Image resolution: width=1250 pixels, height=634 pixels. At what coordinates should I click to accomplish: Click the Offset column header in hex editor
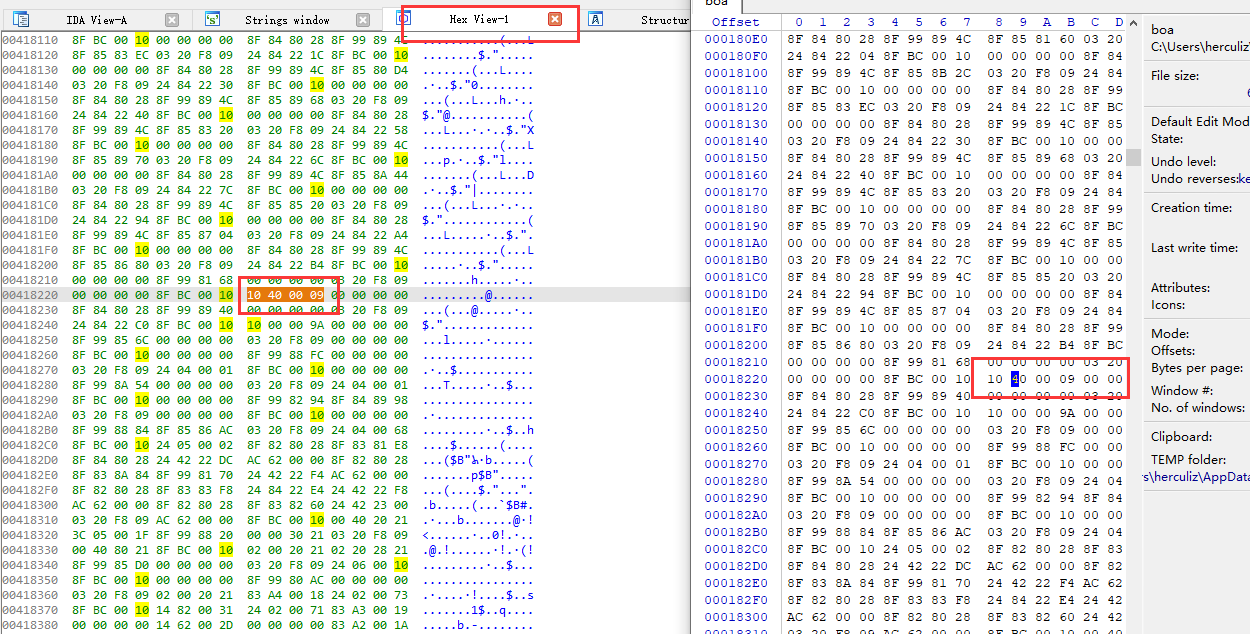tap(736, 22)
